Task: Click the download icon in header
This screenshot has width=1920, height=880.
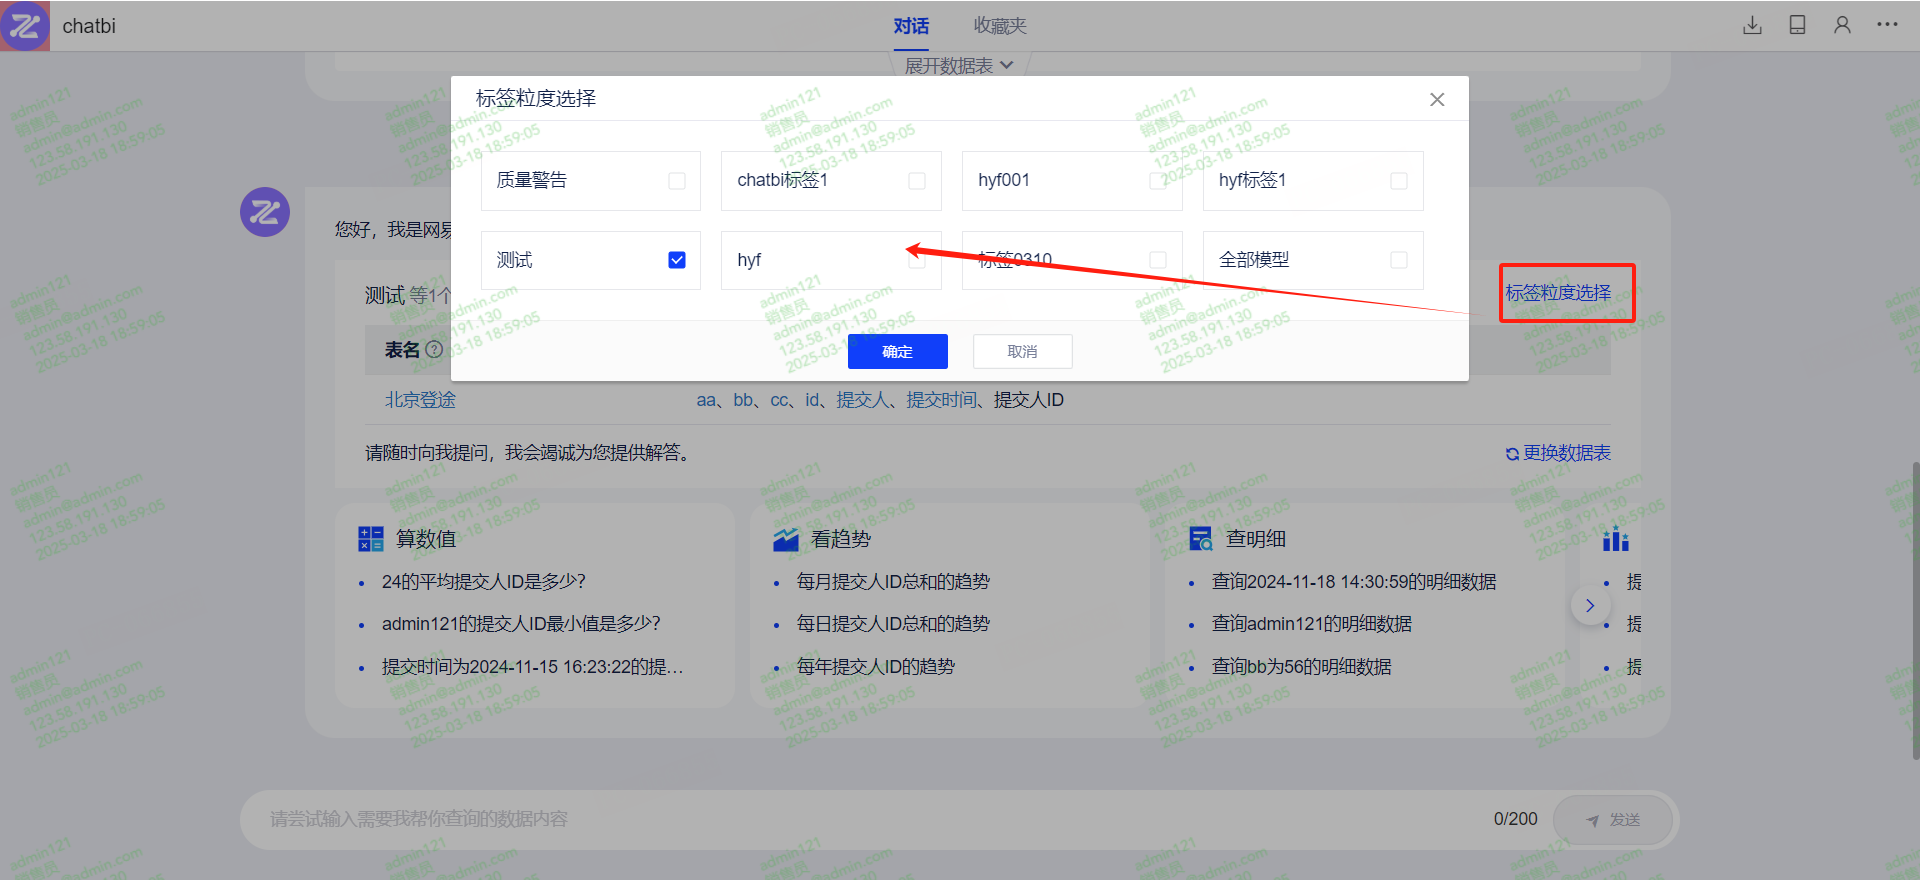Action: [x=1752, y=26]
